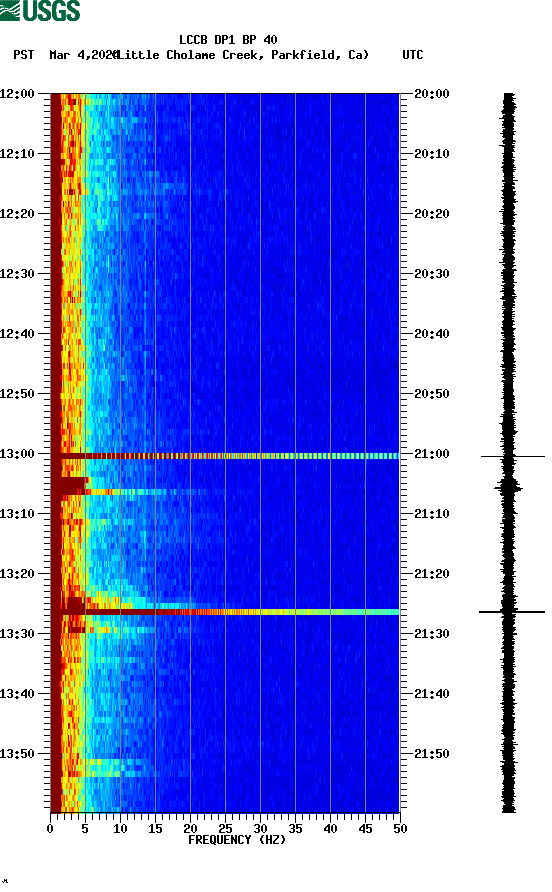Click the 12:40 PST time label

click(x=18, y=333)
